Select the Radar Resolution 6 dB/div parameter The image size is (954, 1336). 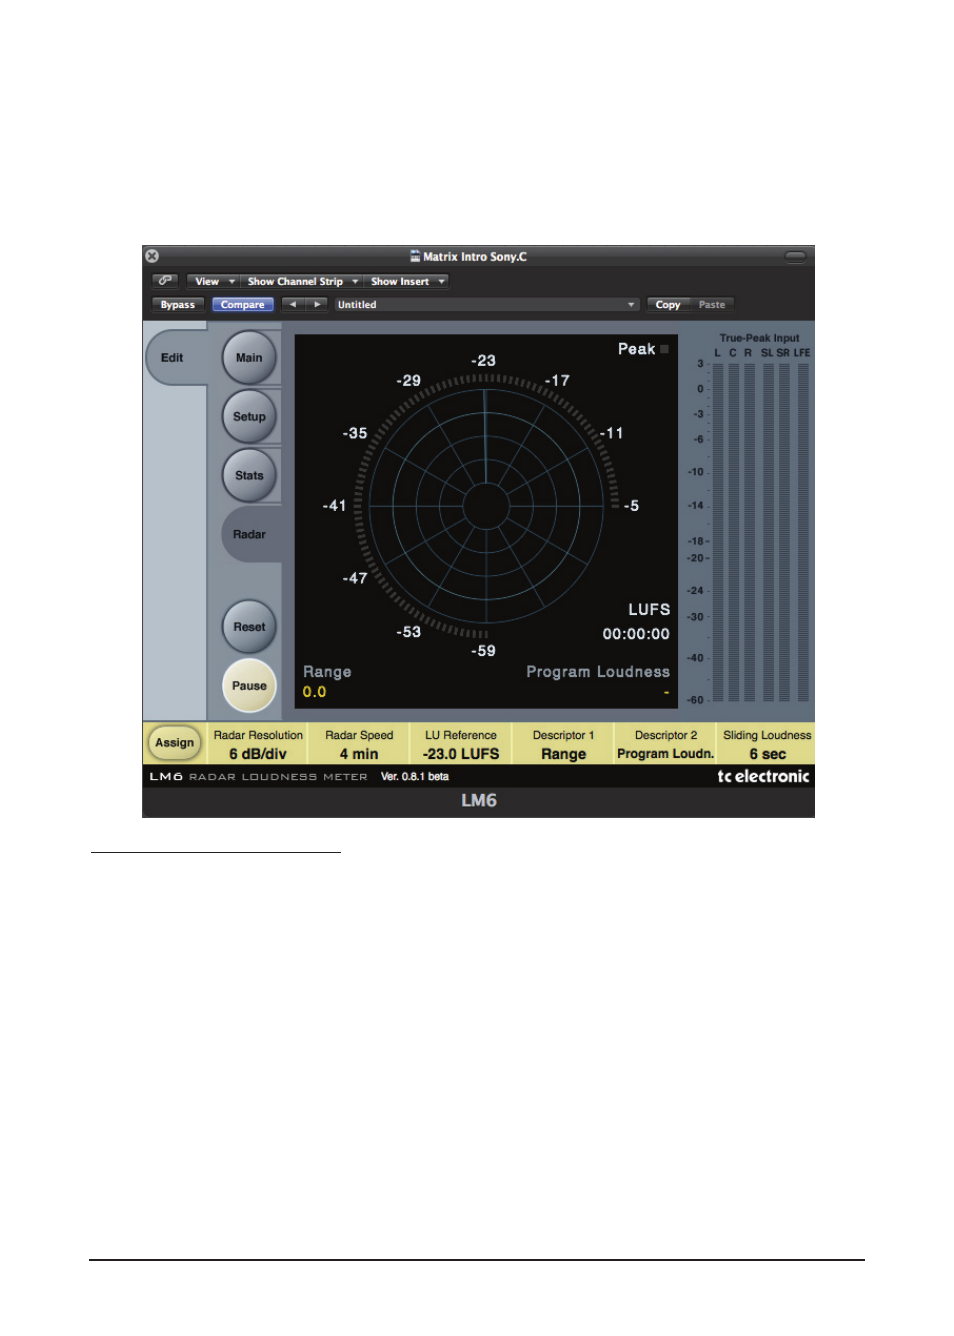point(258,744)
